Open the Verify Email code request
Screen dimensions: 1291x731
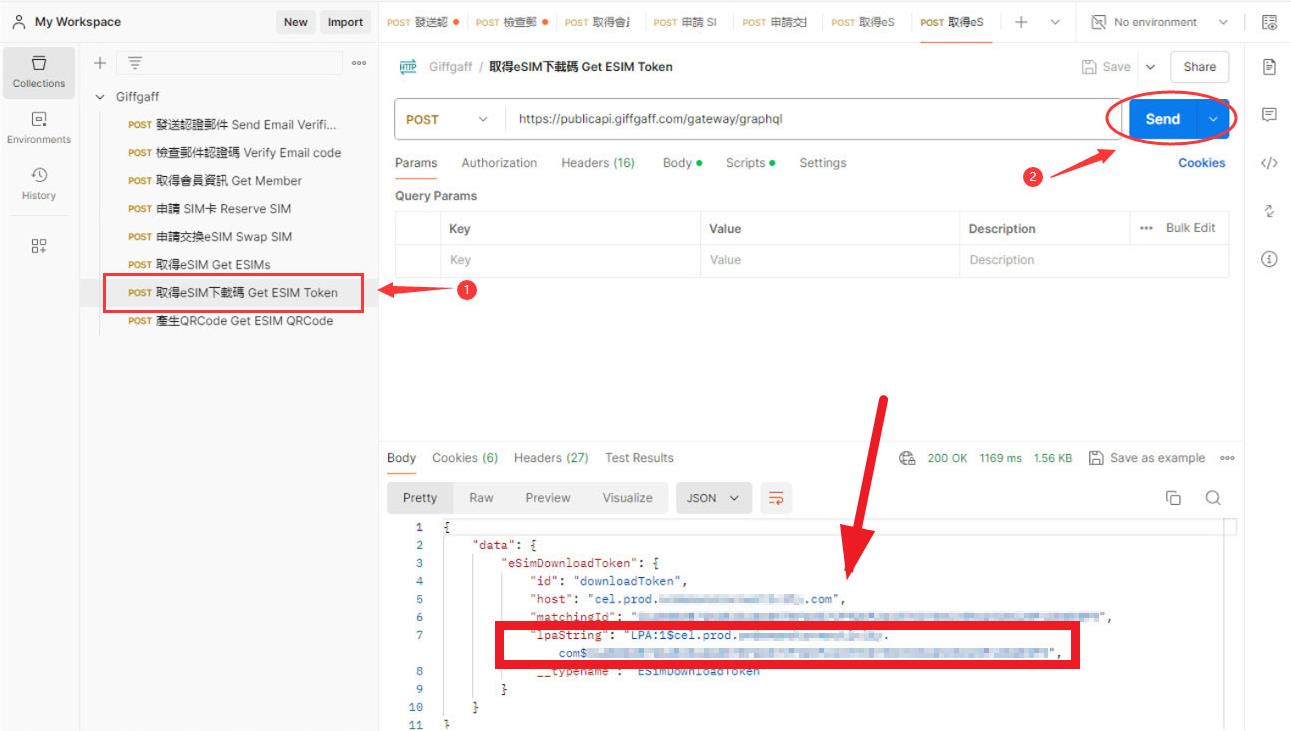234,153
